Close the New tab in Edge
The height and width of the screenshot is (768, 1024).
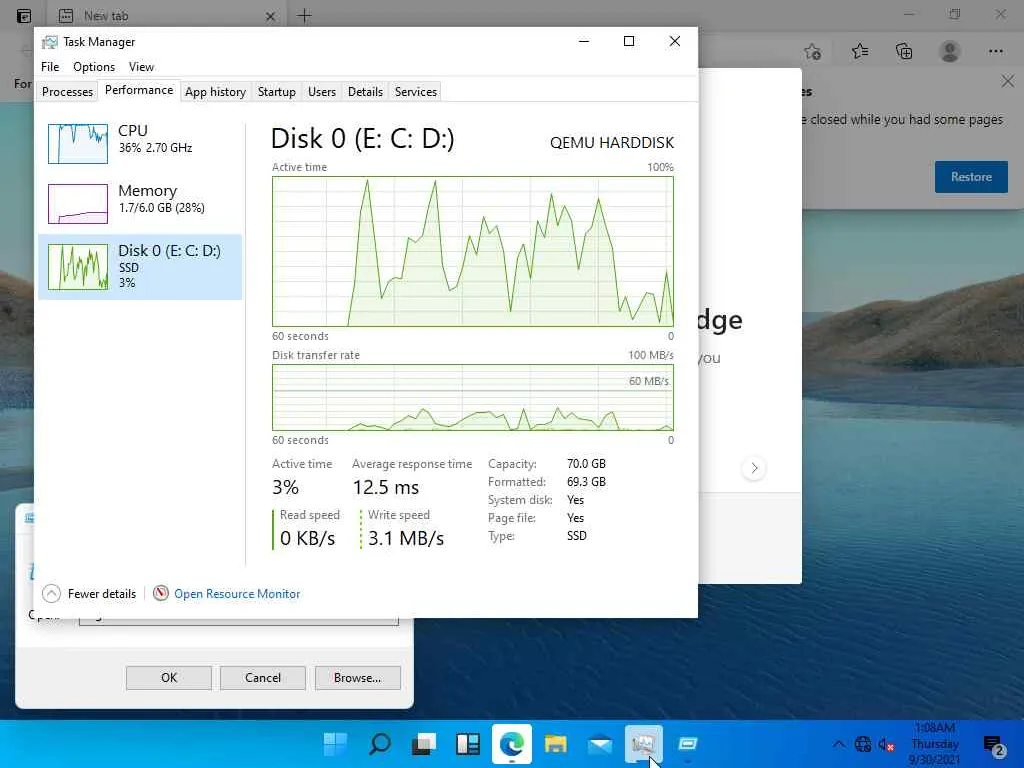(270, 16)
